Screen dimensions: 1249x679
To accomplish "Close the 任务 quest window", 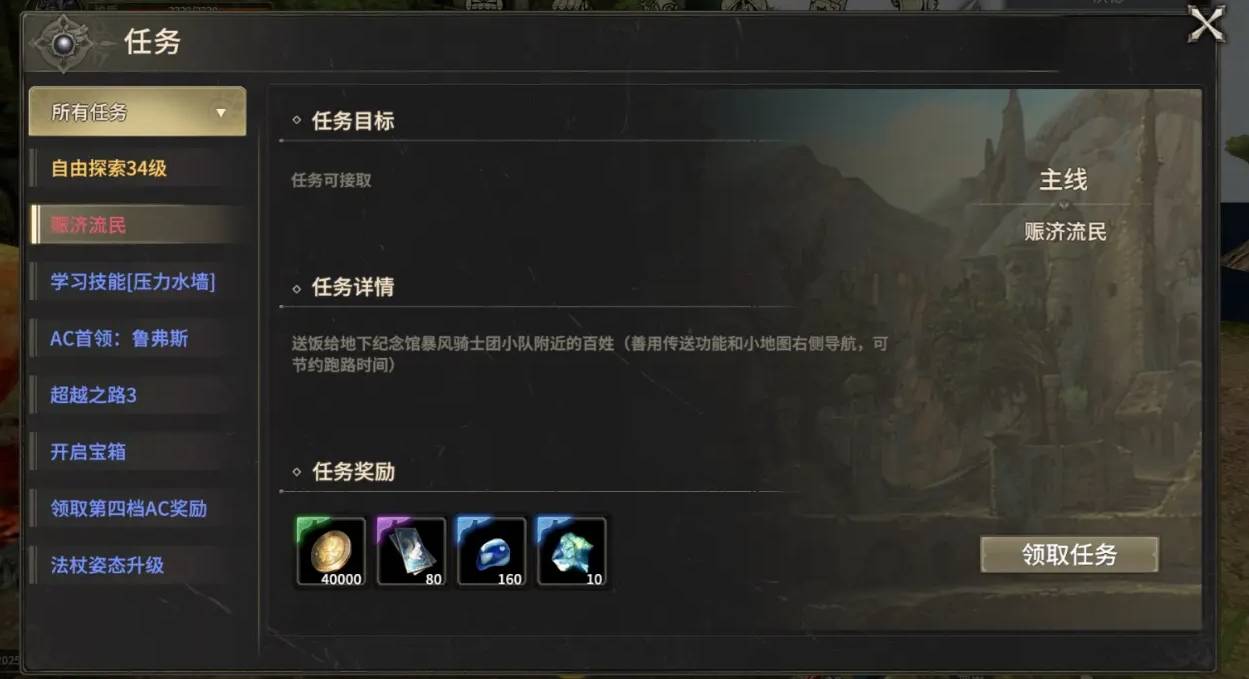I will 1206,24.
